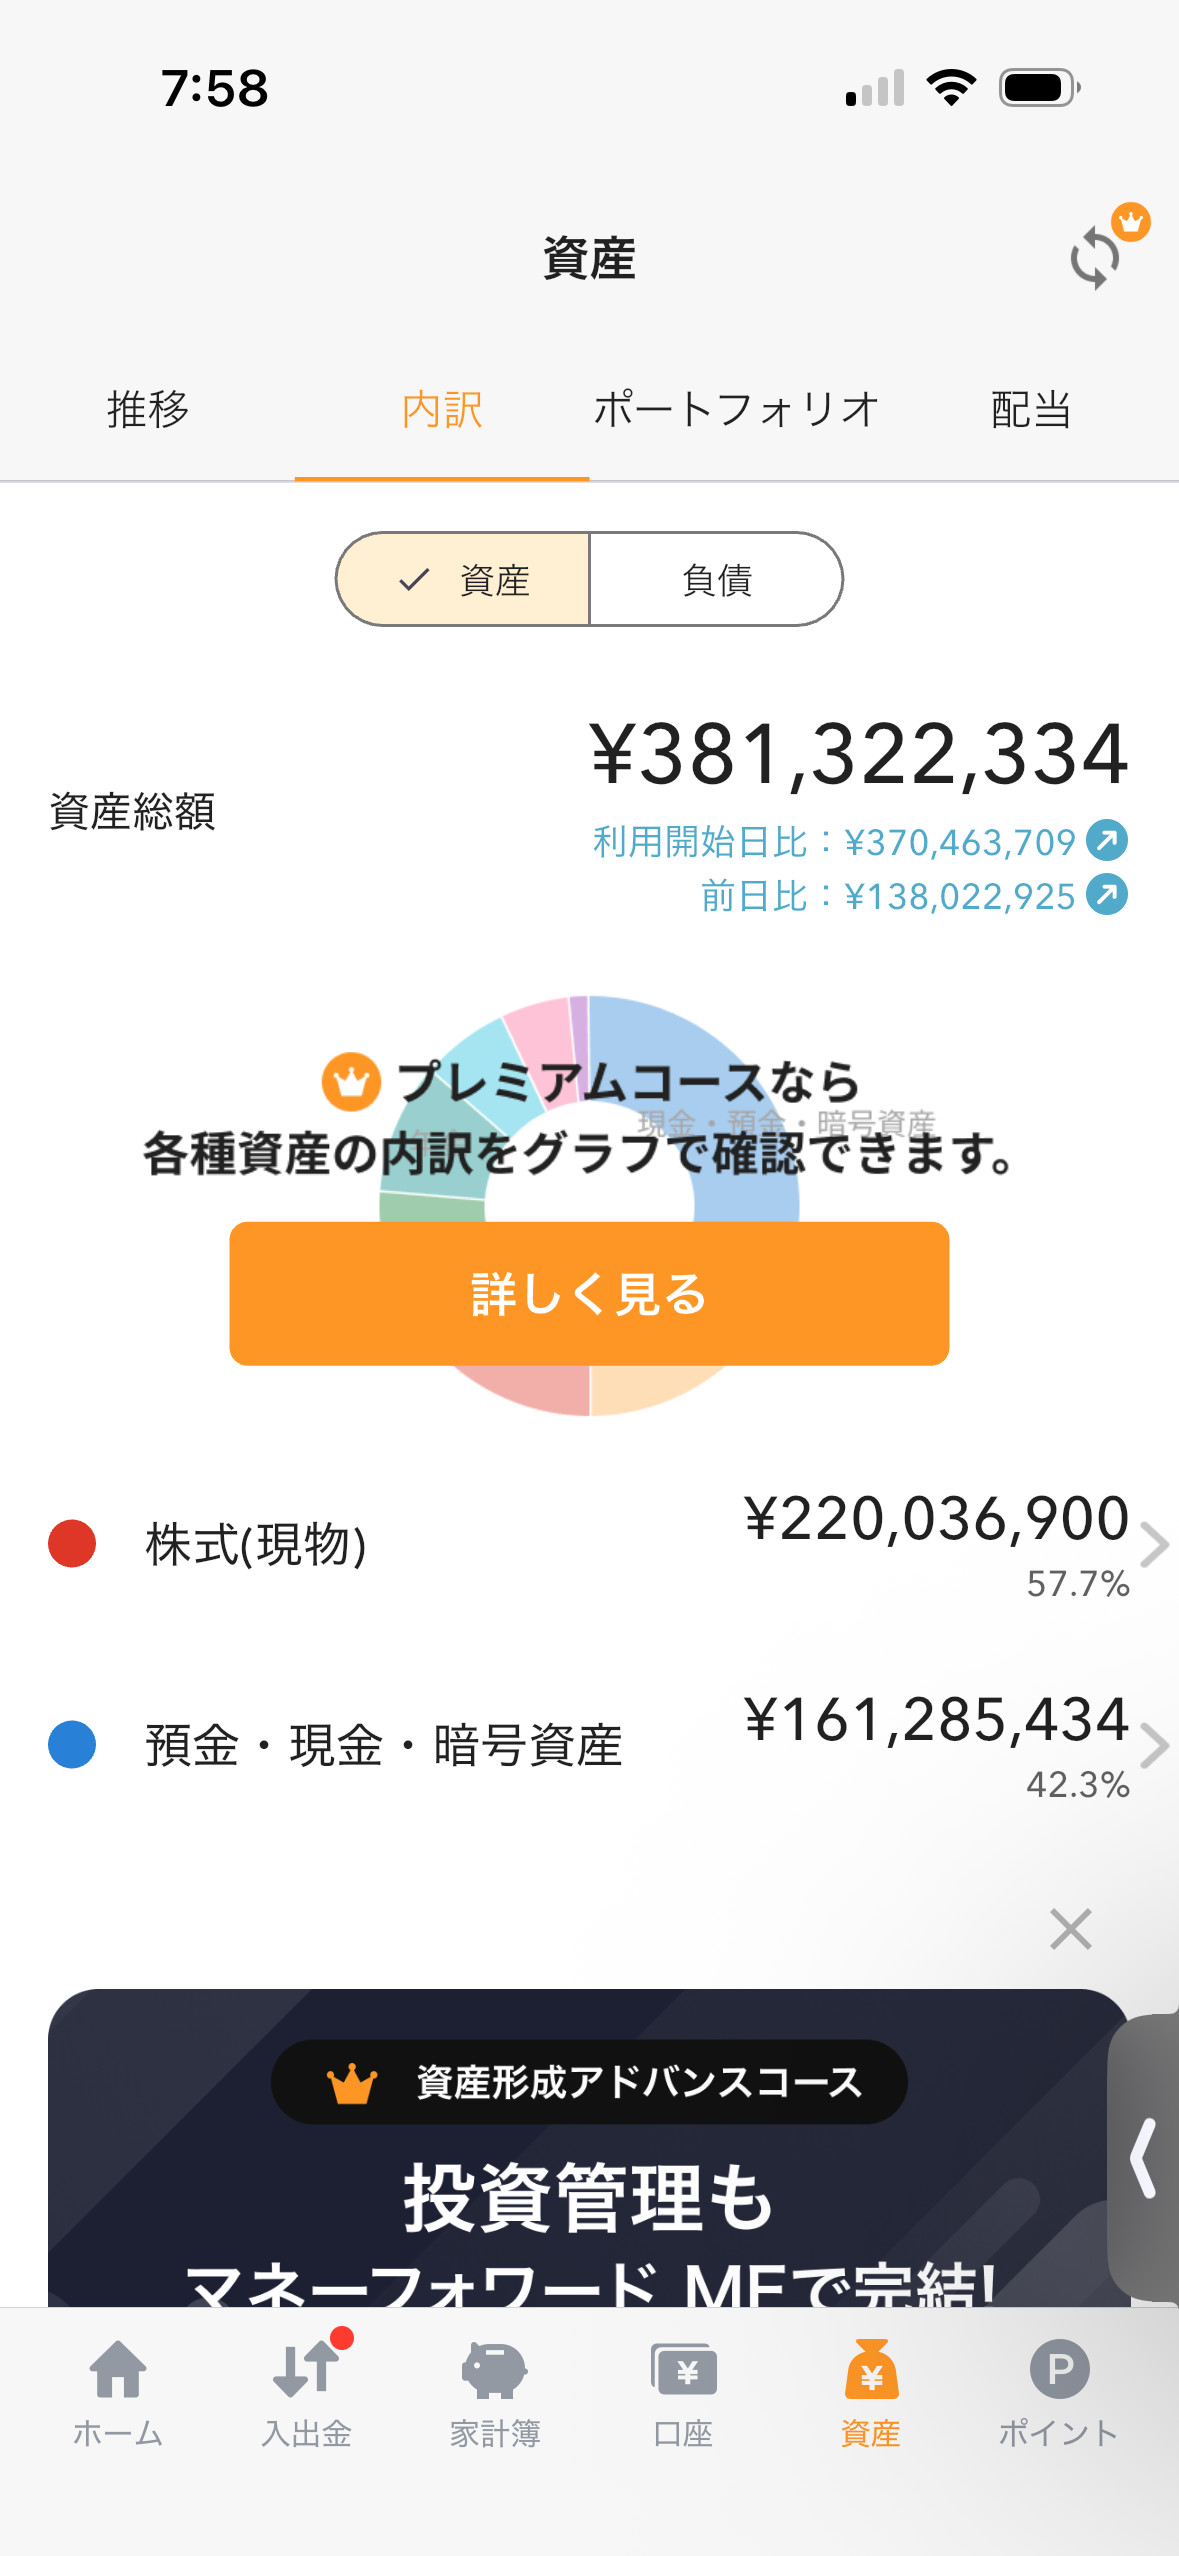Open 入出金 transactions icon

(306, 2371)
